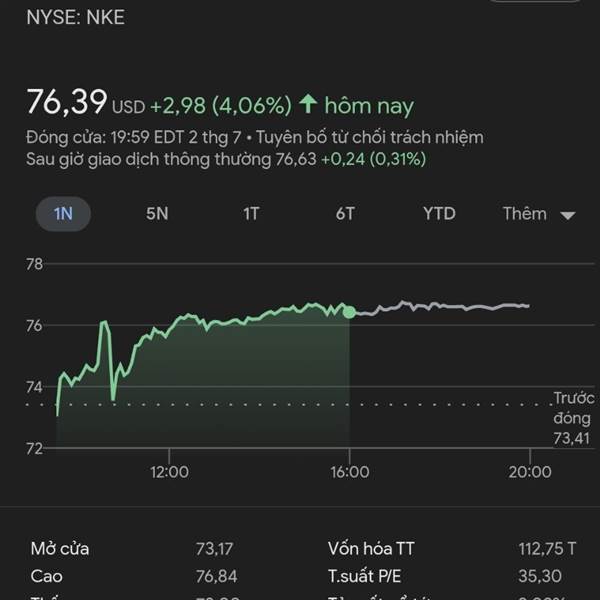Click the Trước đóng 73,41 label
The image size is (600, 600).
point(573,418)
